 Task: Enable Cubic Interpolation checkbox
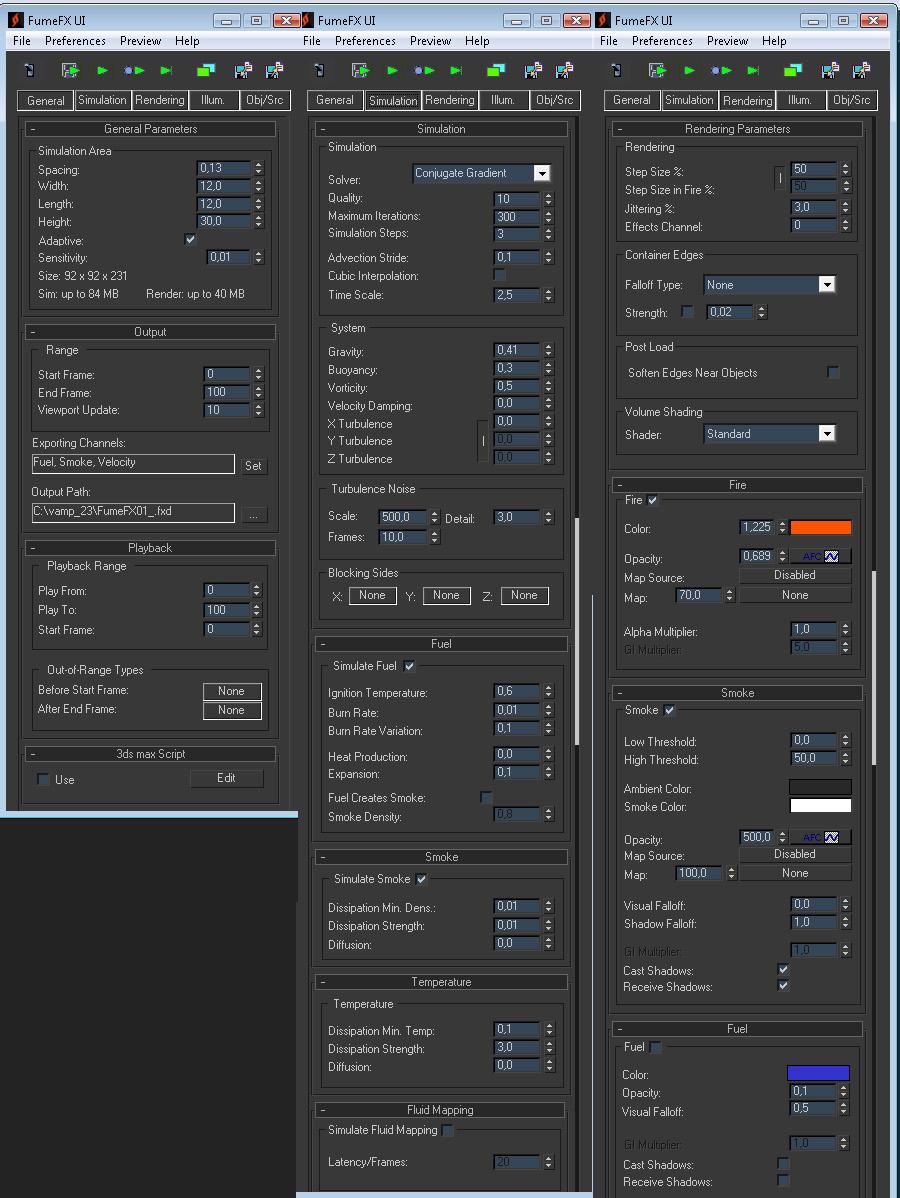click(499, 274)
